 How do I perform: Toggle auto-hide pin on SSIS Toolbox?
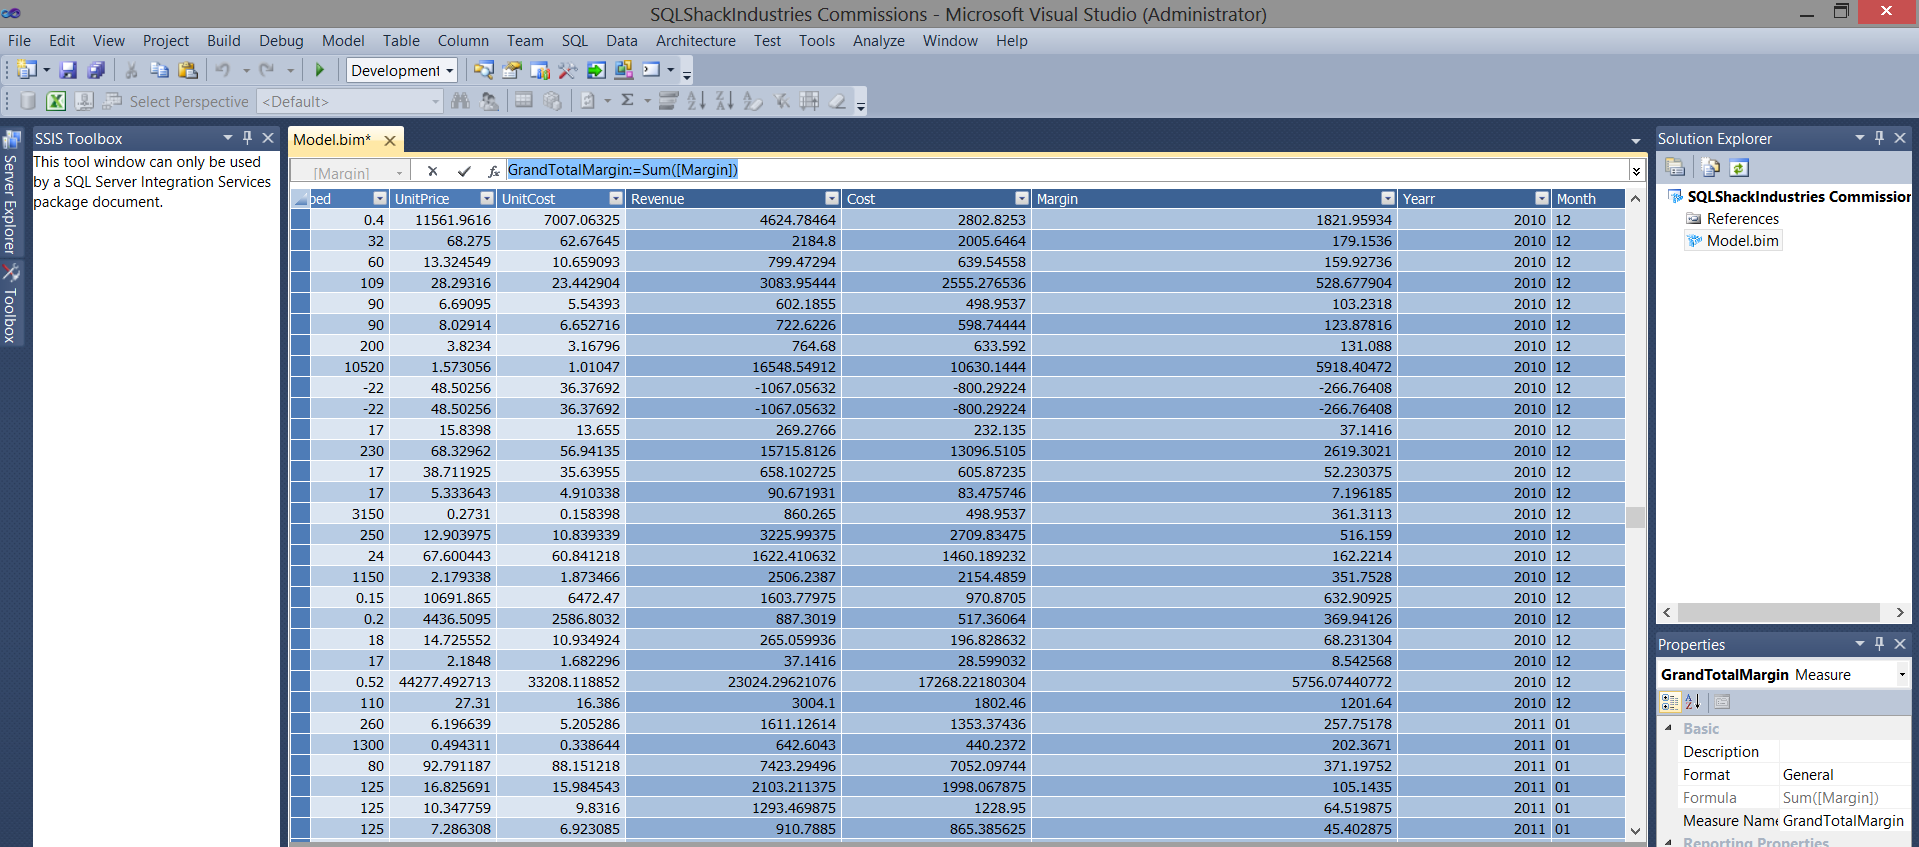pos(247,138)
